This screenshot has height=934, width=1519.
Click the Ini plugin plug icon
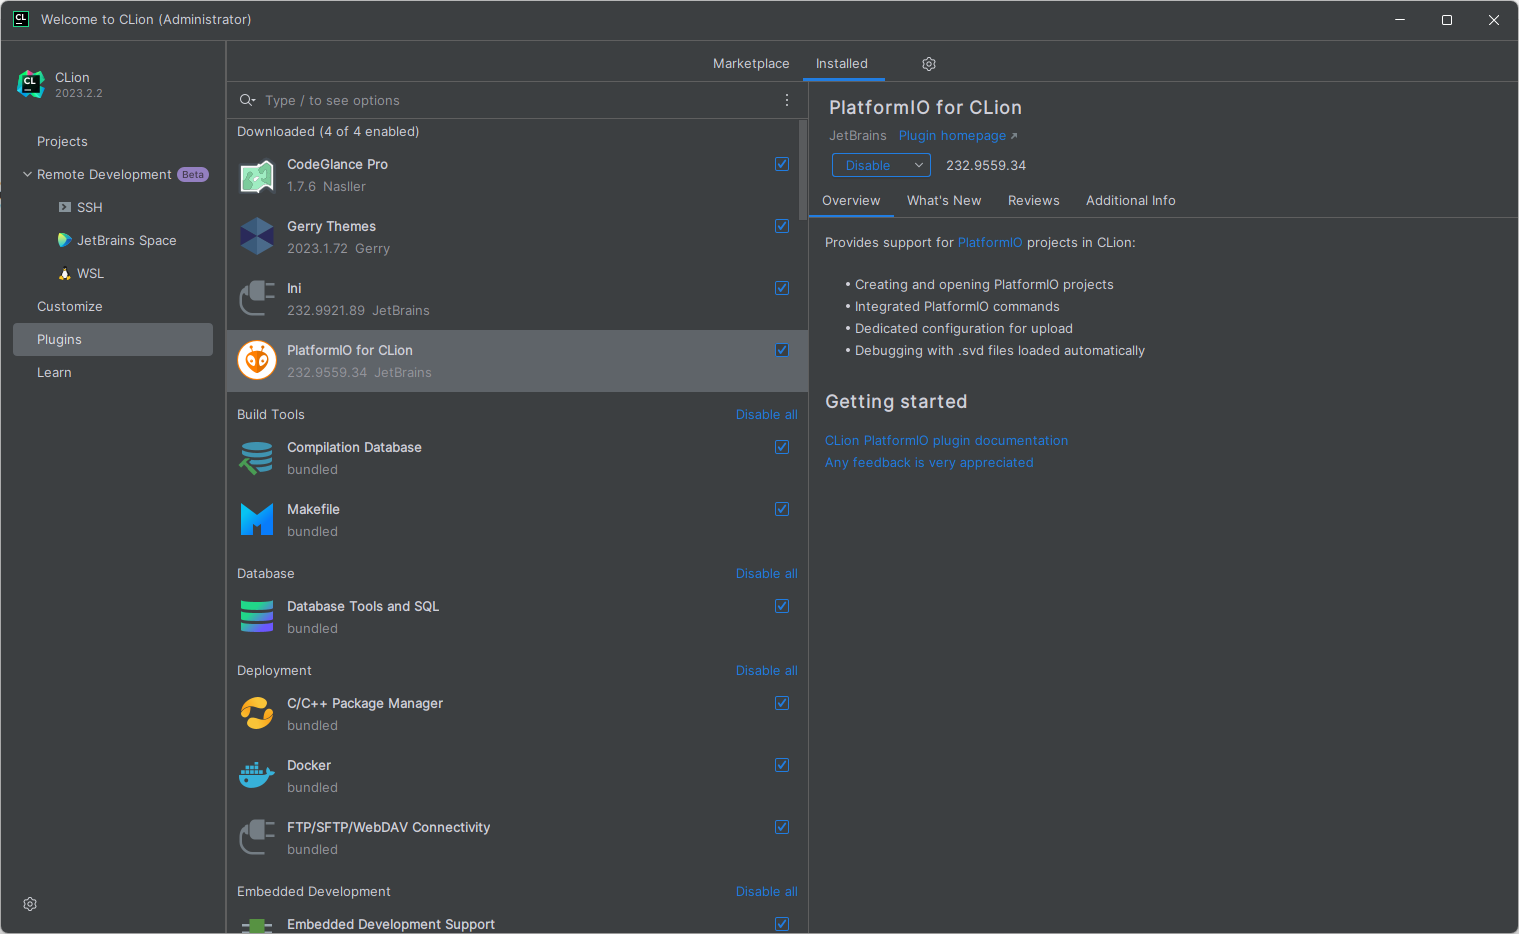point(257,299)
